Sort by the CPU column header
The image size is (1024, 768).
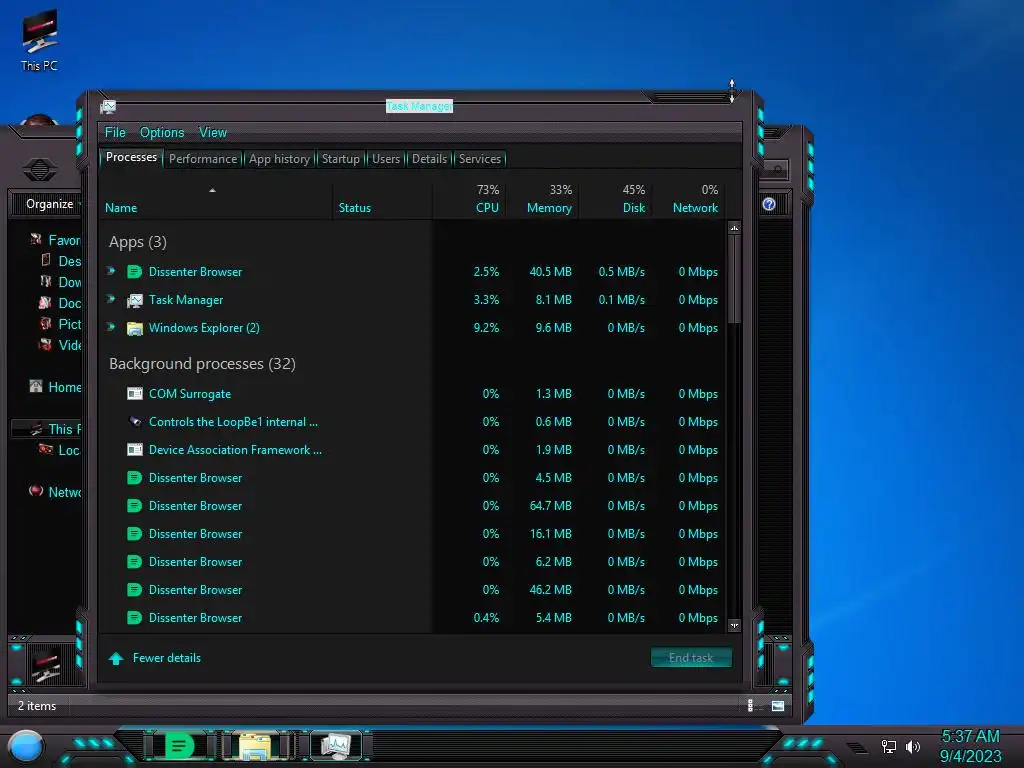(469, 199)
